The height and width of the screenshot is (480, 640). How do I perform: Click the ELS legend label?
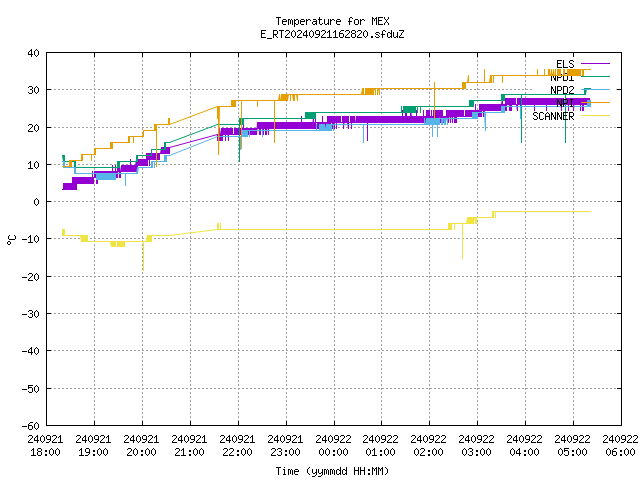click(565, 64)
